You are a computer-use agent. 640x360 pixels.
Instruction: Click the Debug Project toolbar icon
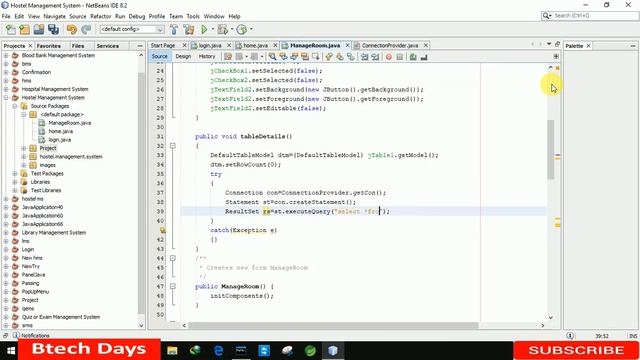(222, 29)
